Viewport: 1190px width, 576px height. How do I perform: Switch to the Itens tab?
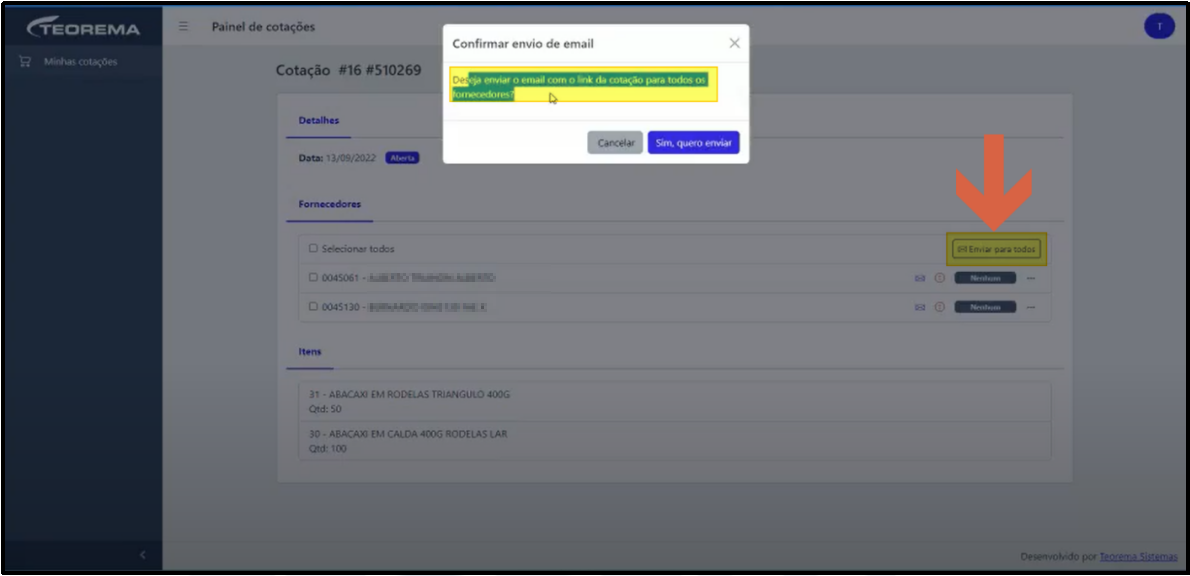310,352
